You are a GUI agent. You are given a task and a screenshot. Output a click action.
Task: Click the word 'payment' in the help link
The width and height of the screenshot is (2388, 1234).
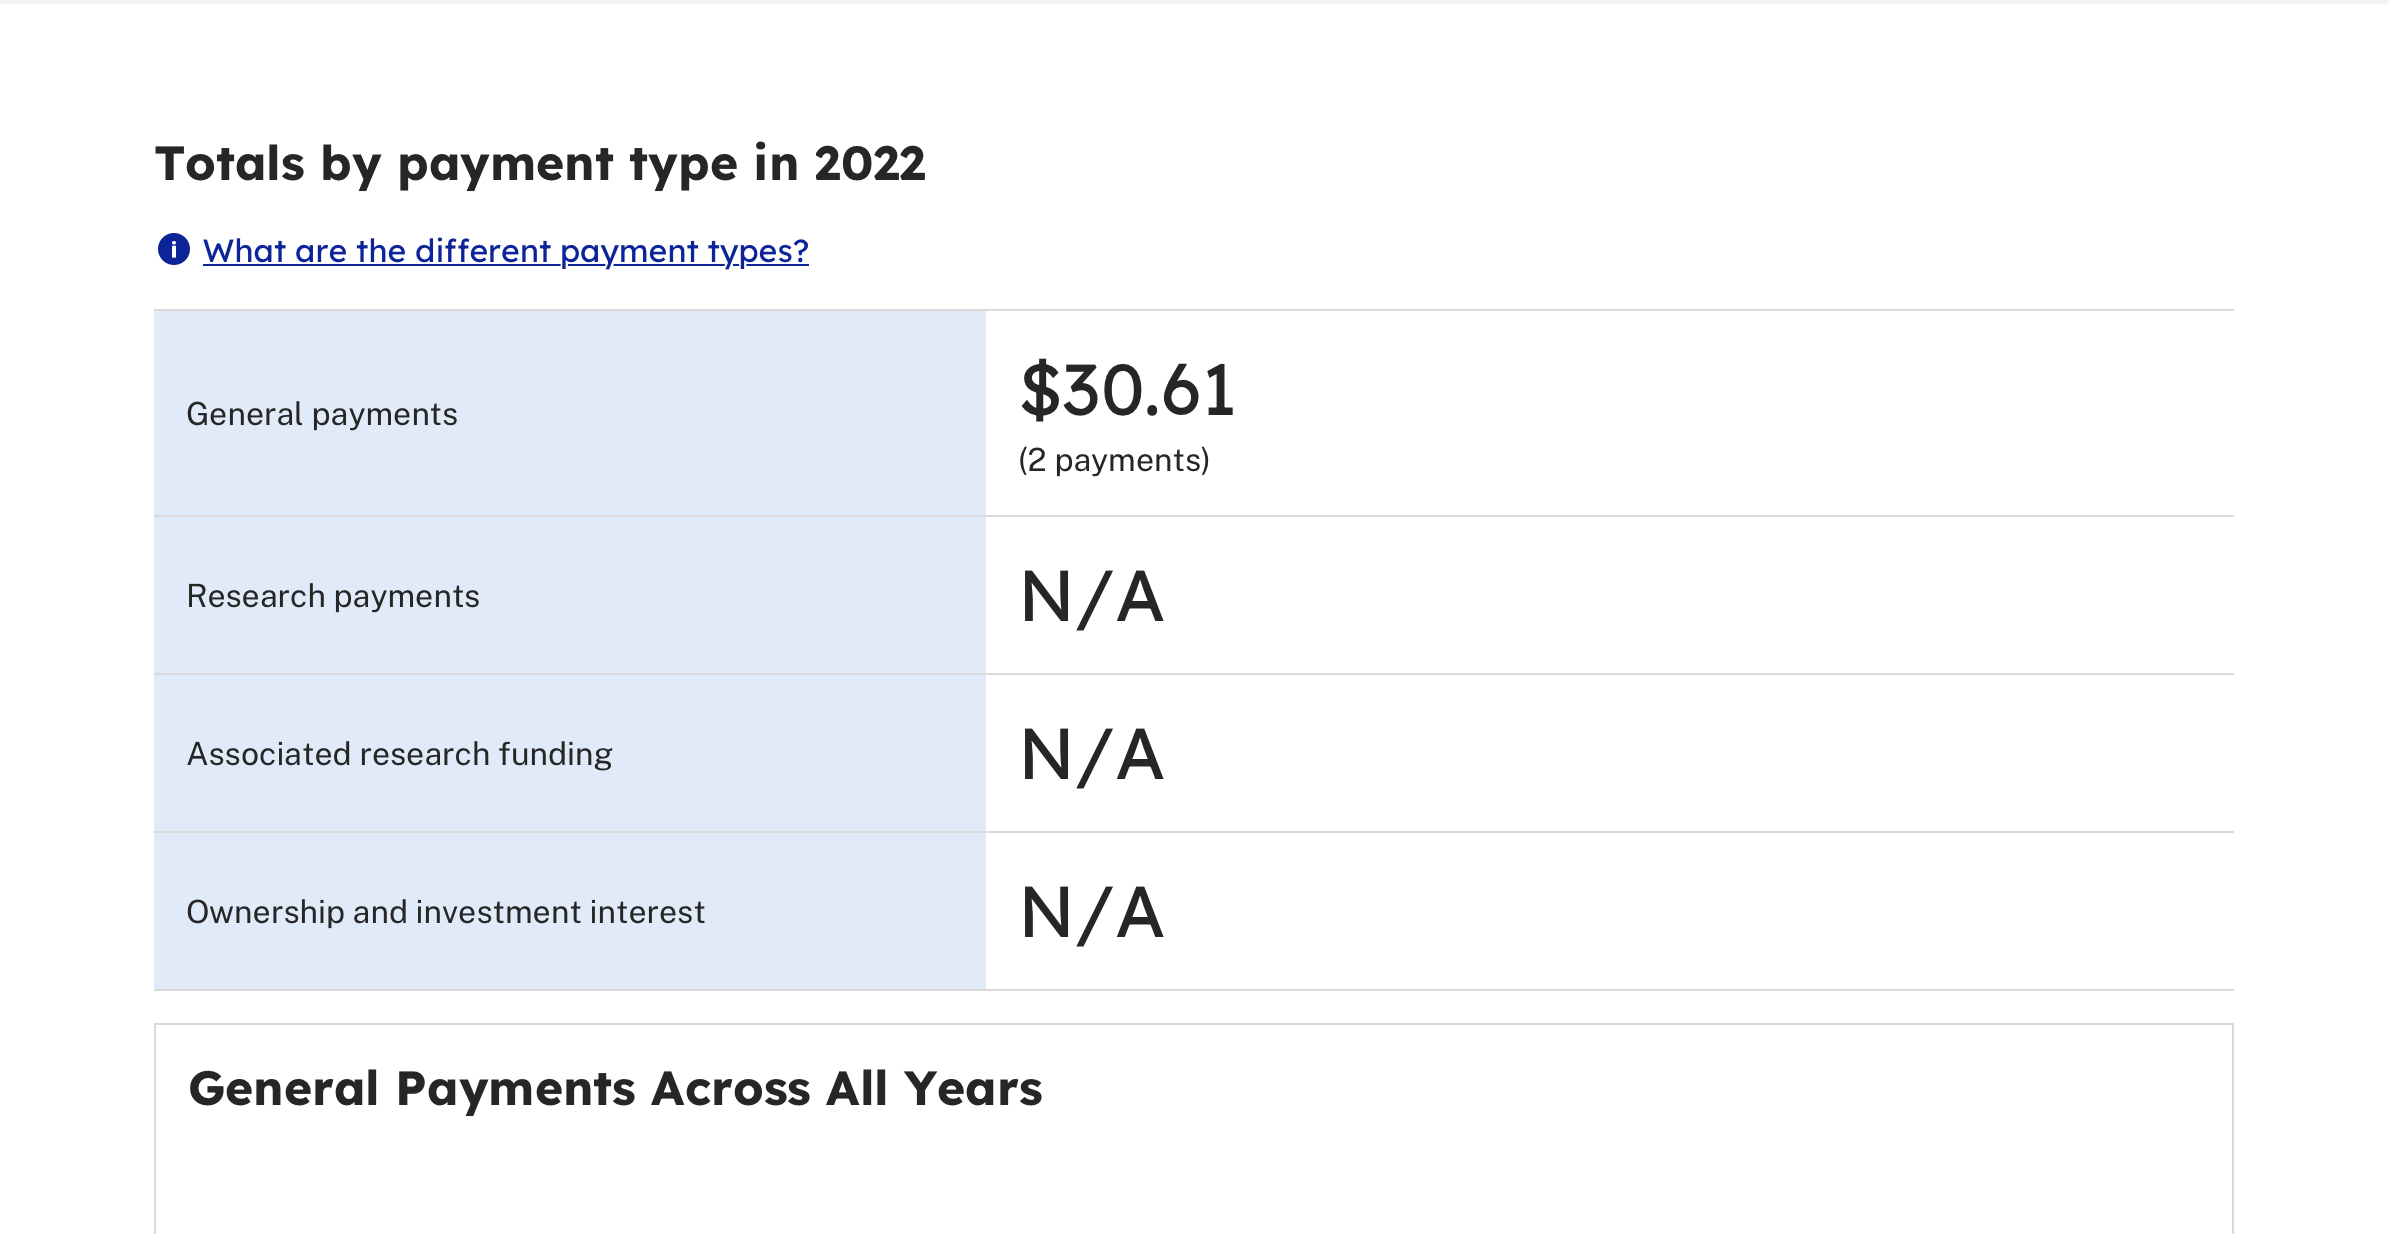[x=628, y=251]
